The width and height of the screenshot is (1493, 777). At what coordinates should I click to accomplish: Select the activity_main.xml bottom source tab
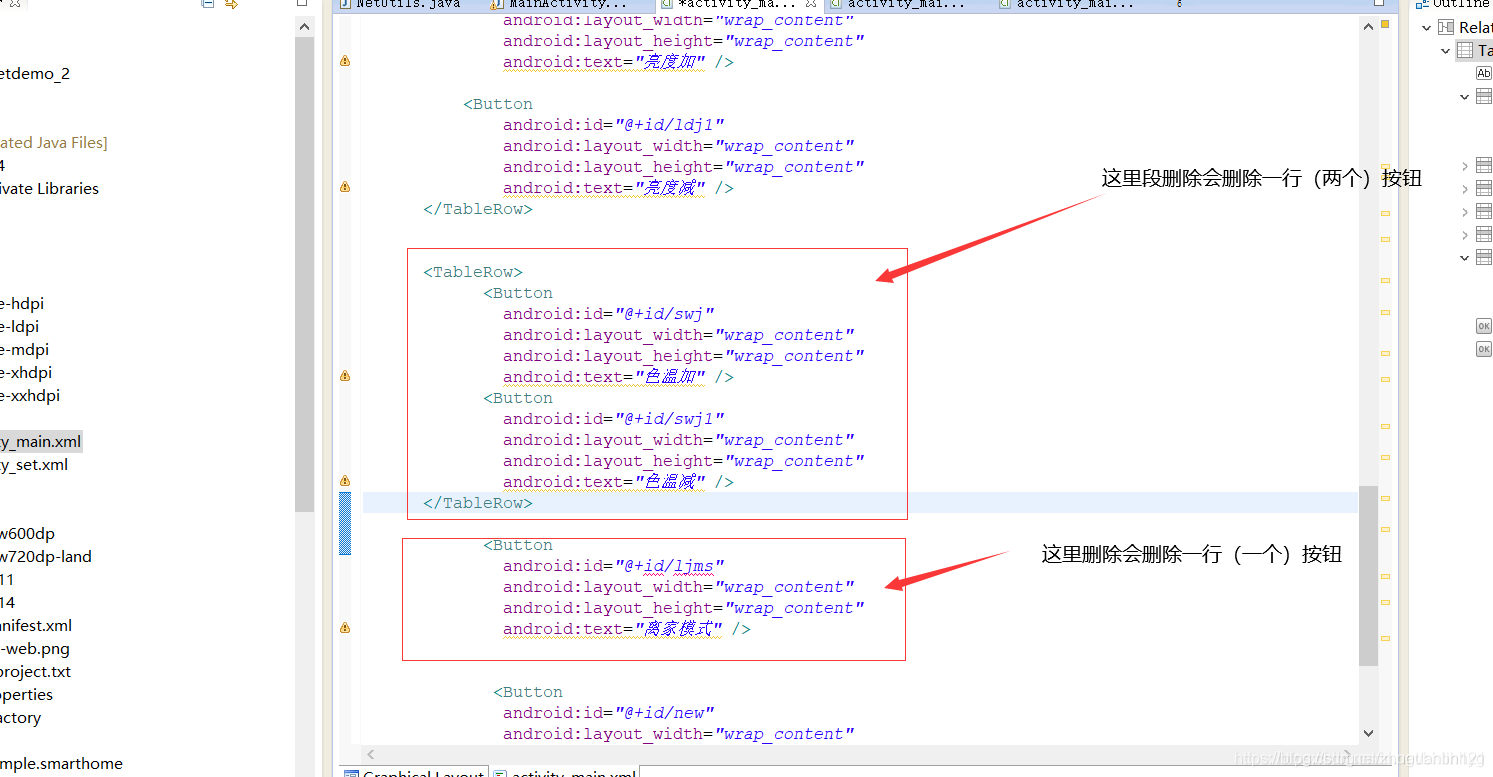(x=565, y=772)
